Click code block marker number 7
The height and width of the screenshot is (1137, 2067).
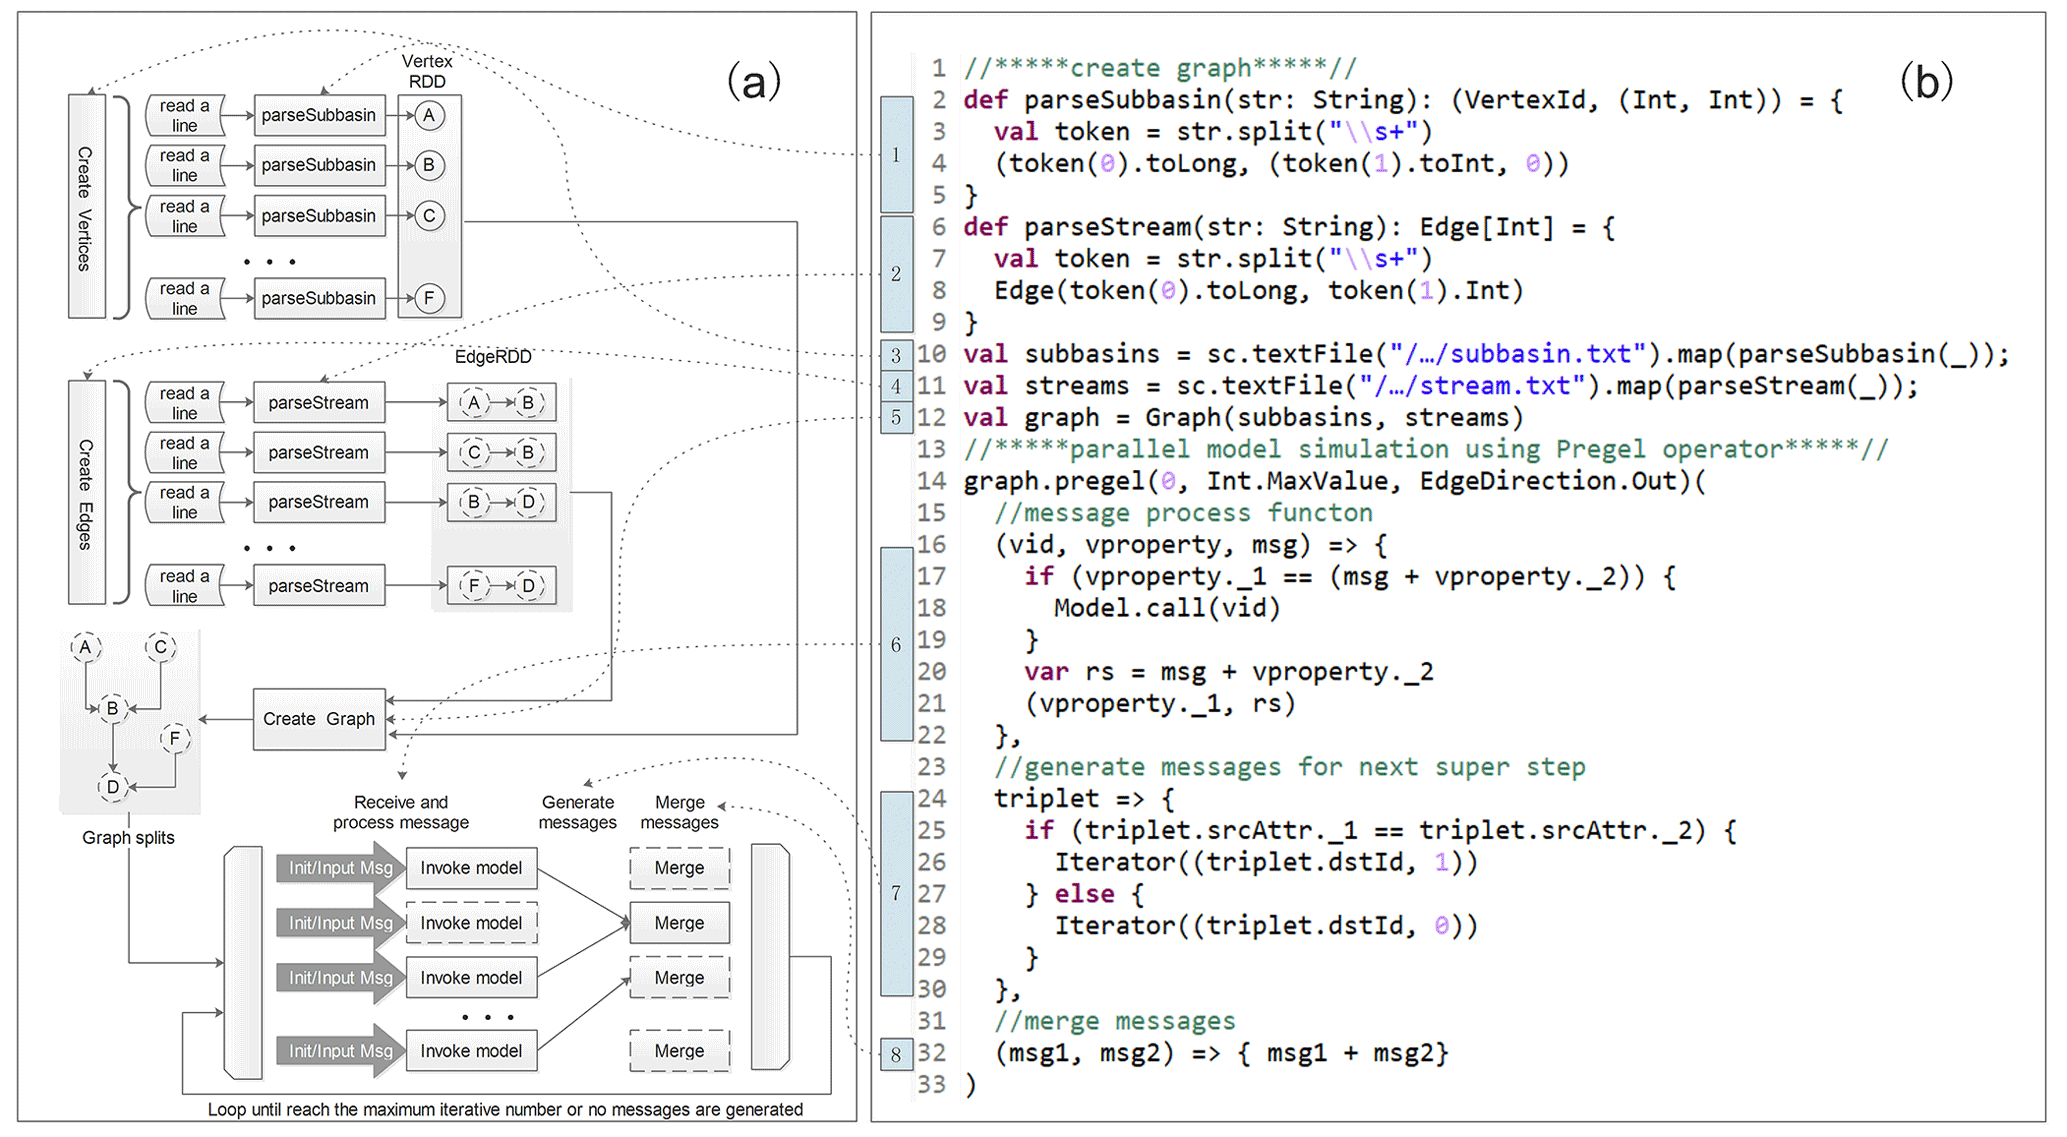click(x=896, y=893)
